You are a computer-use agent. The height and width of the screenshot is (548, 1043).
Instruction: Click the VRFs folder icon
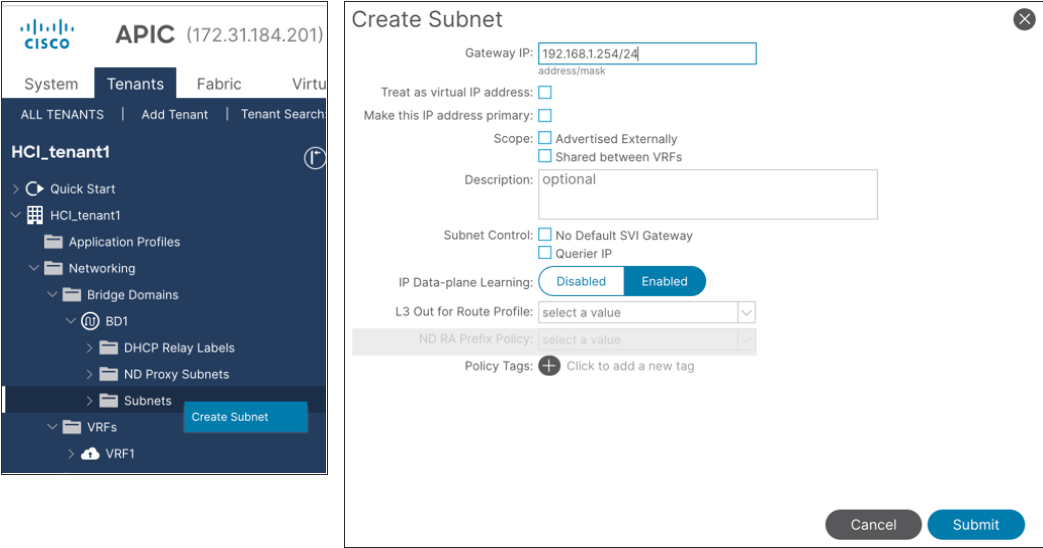click(x=72, y=427)
